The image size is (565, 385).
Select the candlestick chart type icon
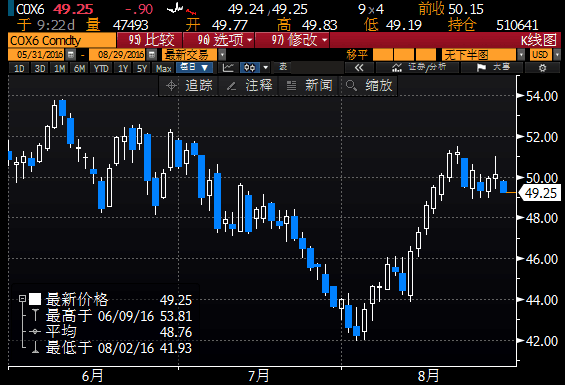(x=250, y=67)
